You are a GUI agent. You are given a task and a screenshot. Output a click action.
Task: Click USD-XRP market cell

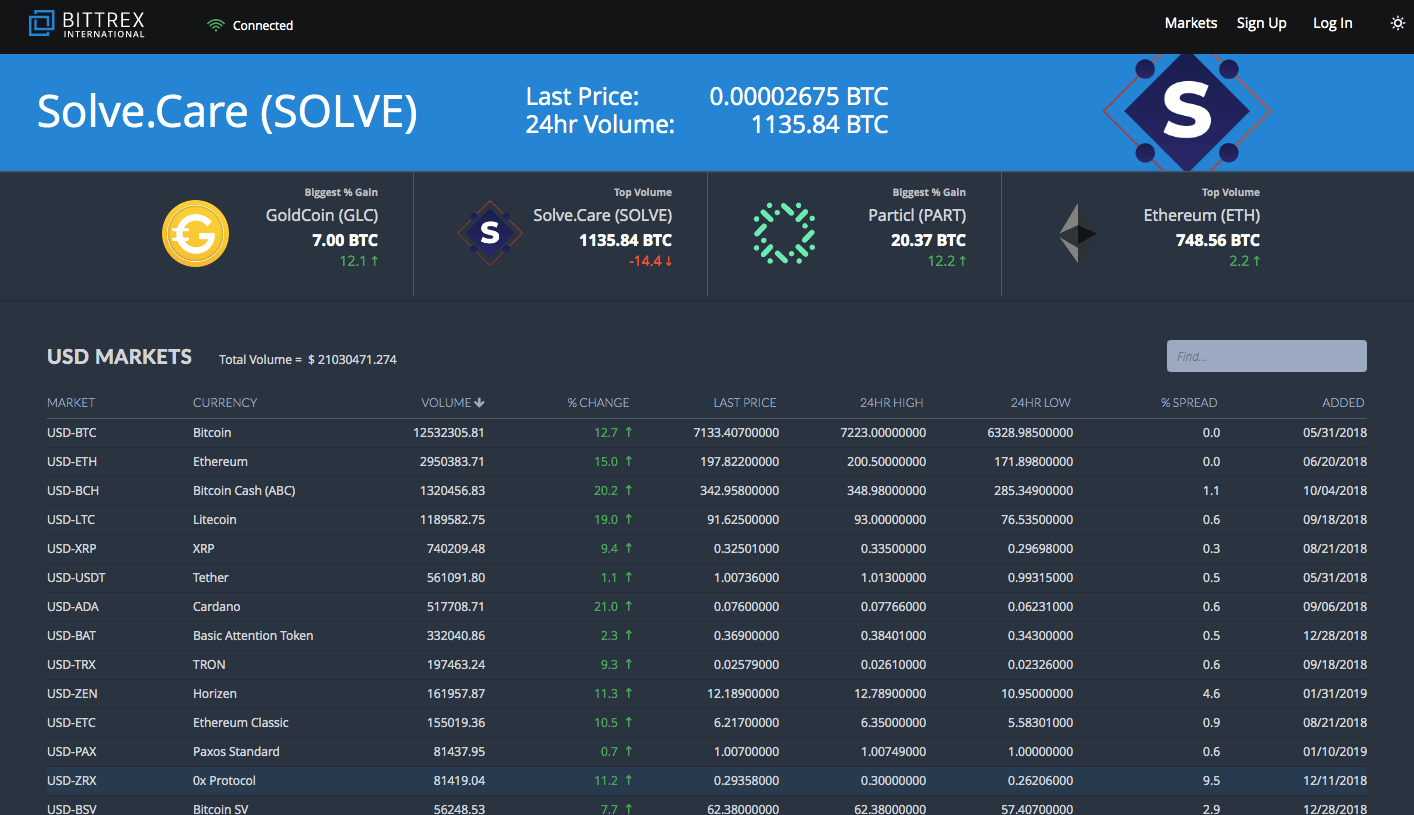pyautogui.click(x=73, y=549)
